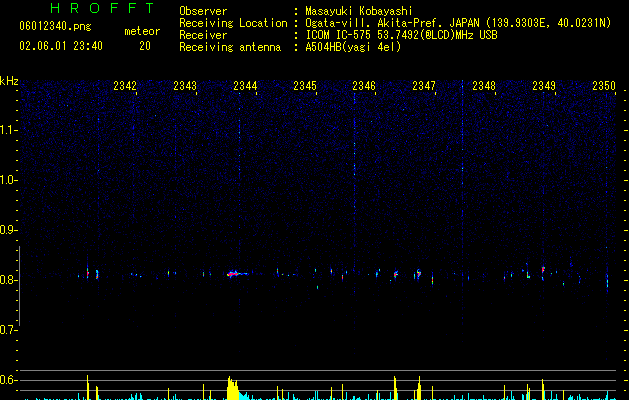Click the meteor label
The height and width of the screenshot is (400, 629).
142,31
